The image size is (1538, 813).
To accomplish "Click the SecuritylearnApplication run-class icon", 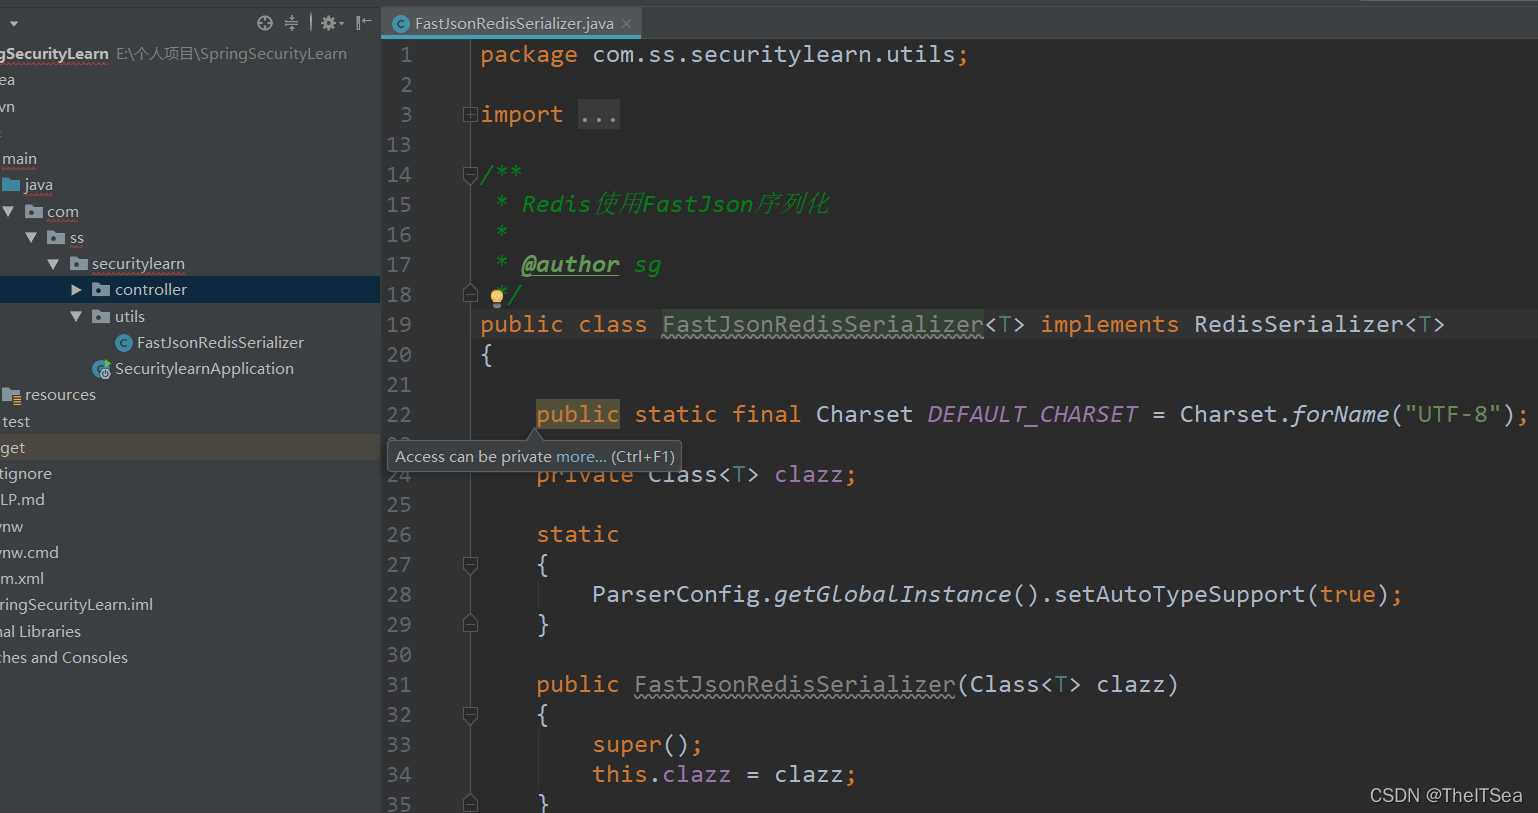I will [102, 369].
